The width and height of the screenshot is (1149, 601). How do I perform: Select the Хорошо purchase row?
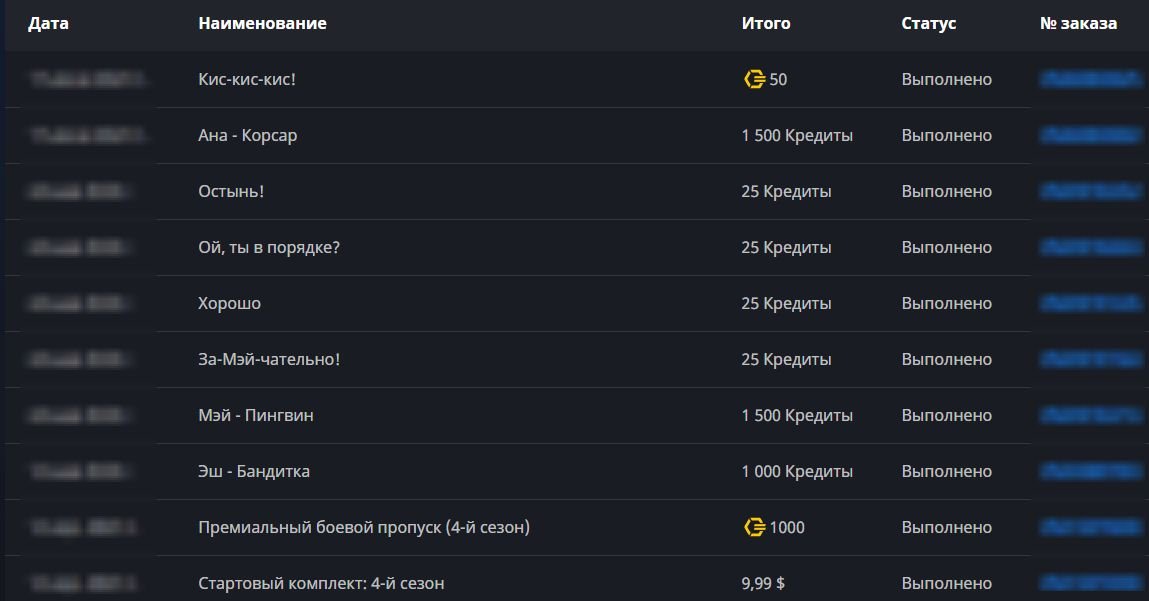[229, 303]
